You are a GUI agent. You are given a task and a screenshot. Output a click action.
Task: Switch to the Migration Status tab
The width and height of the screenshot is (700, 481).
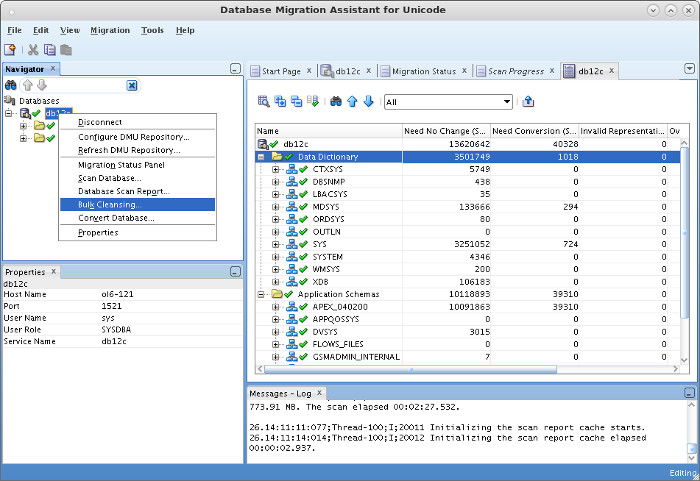(x=423, y=71)
